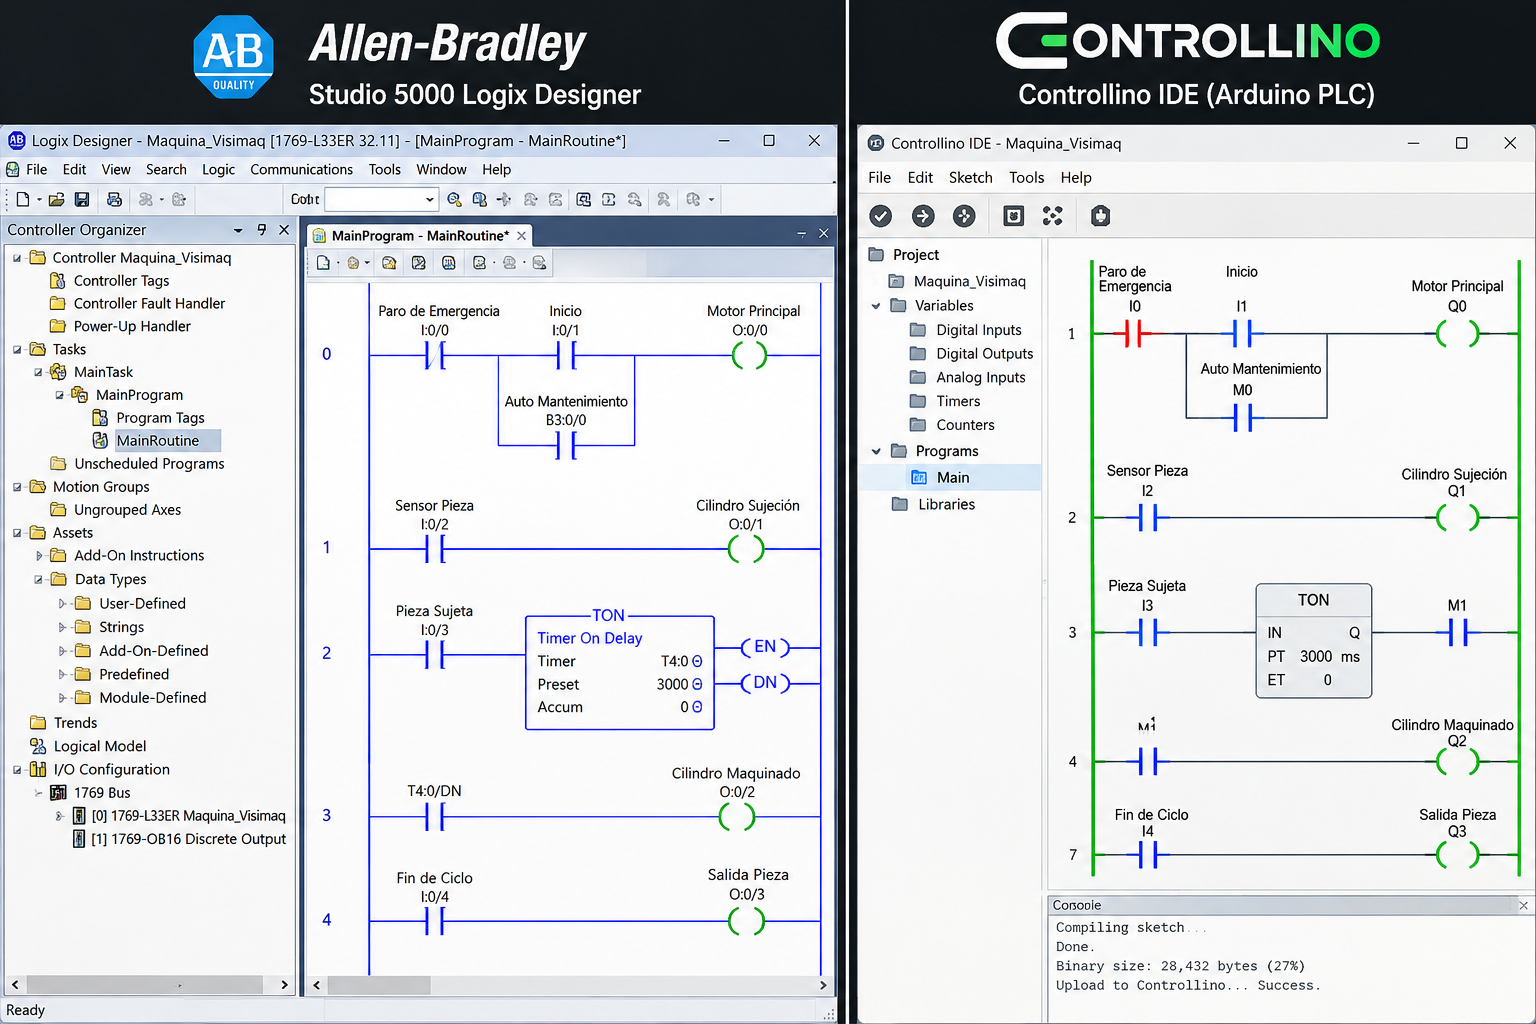Click the TON timer block in Controllino rung 3
The height and width of the screenshot is (1024, 1536).
pyautogui.click(x=1313, y=641)
